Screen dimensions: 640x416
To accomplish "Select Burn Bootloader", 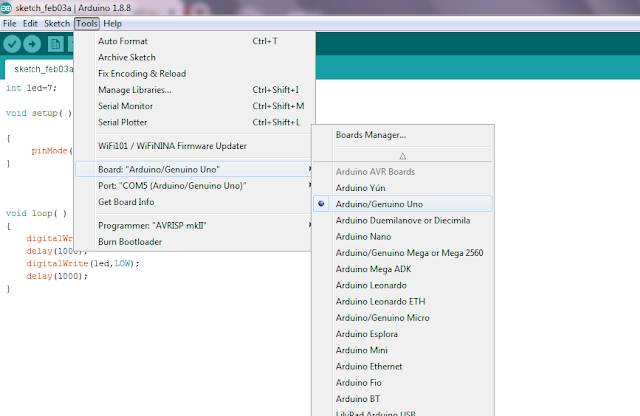I will 194,242.
